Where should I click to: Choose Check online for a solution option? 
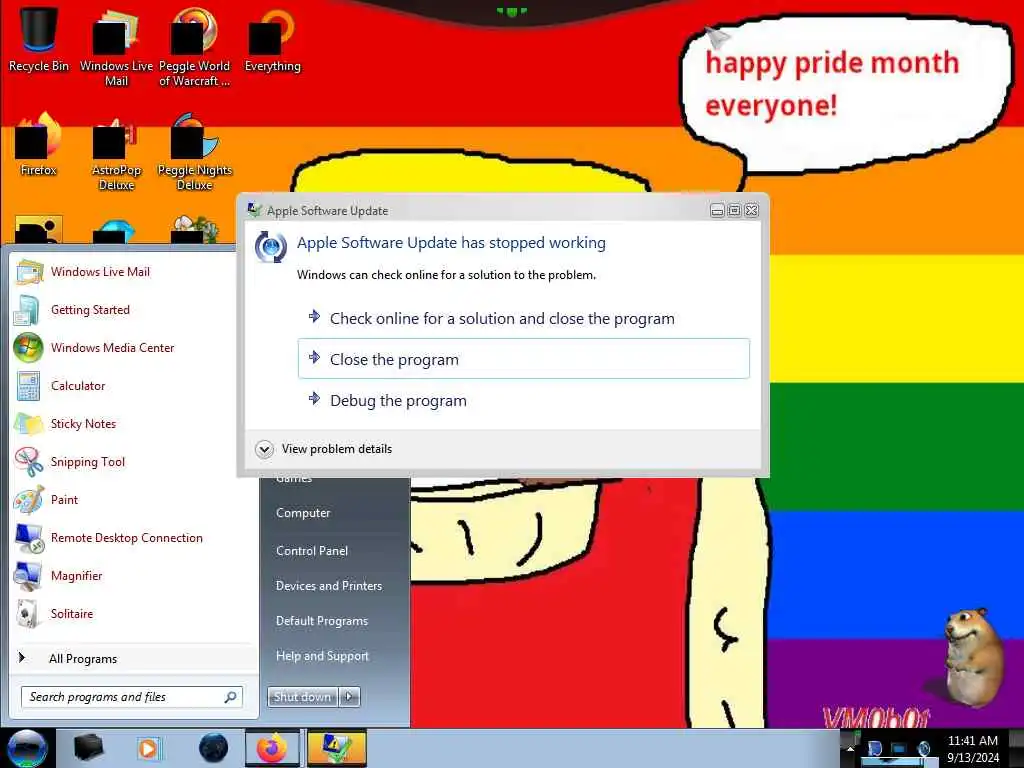point(524,318)
